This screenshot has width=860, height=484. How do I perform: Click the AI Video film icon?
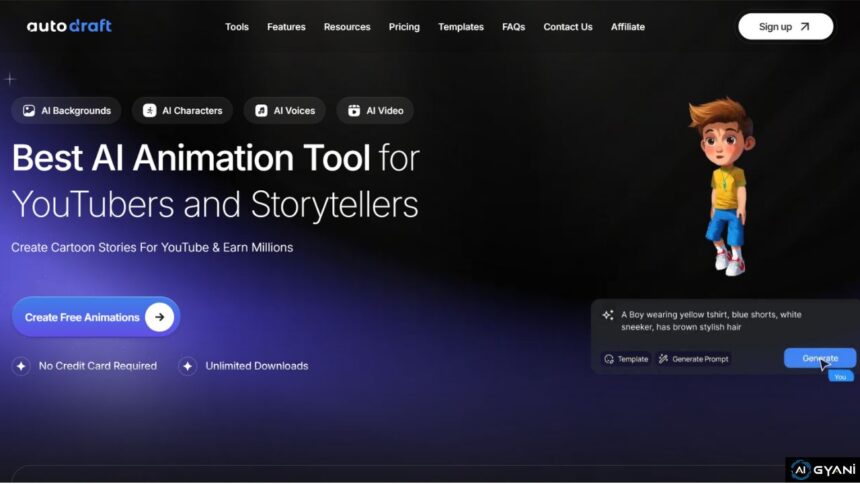354,111
